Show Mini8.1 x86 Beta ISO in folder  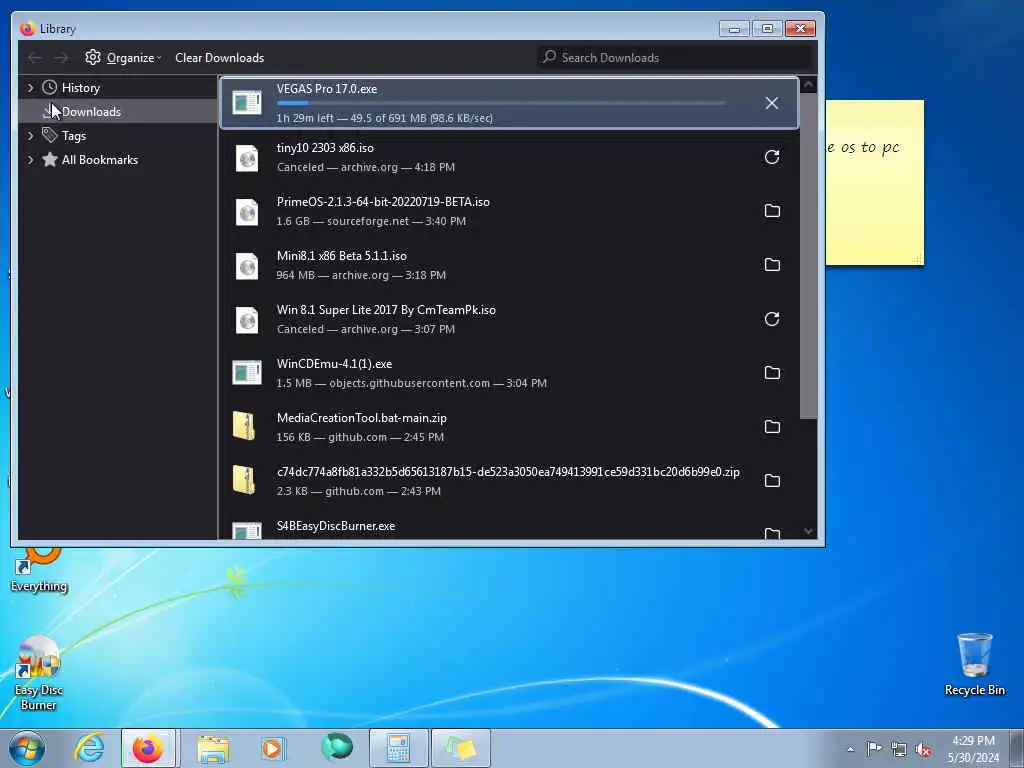pyautogui.click(x=772, y=264)
